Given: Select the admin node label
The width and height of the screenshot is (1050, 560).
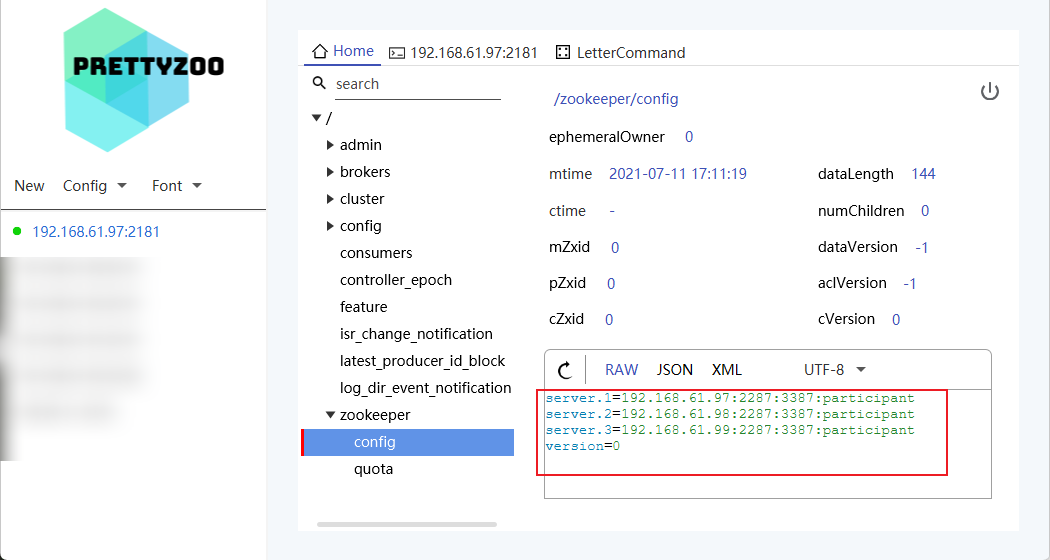Looking at the screenshot, I should [361, 145].
